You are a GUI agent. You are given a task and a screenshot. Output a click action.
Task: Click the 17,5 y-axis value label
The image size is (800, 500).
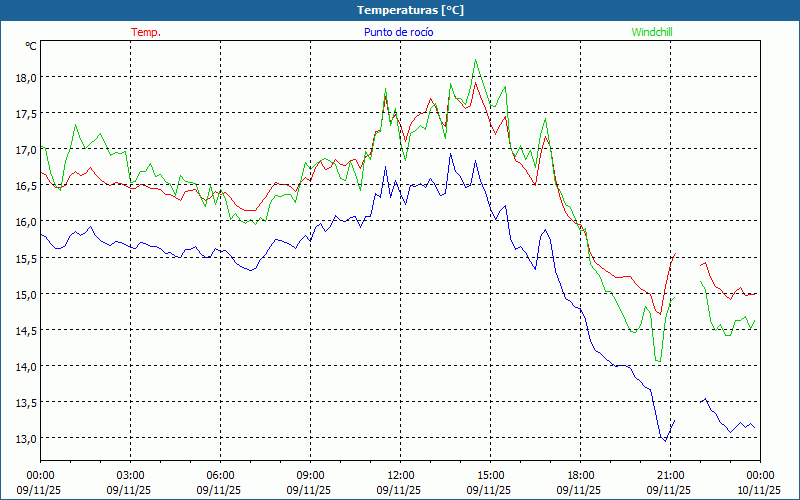pyautogui.click(x=25, y=114)
